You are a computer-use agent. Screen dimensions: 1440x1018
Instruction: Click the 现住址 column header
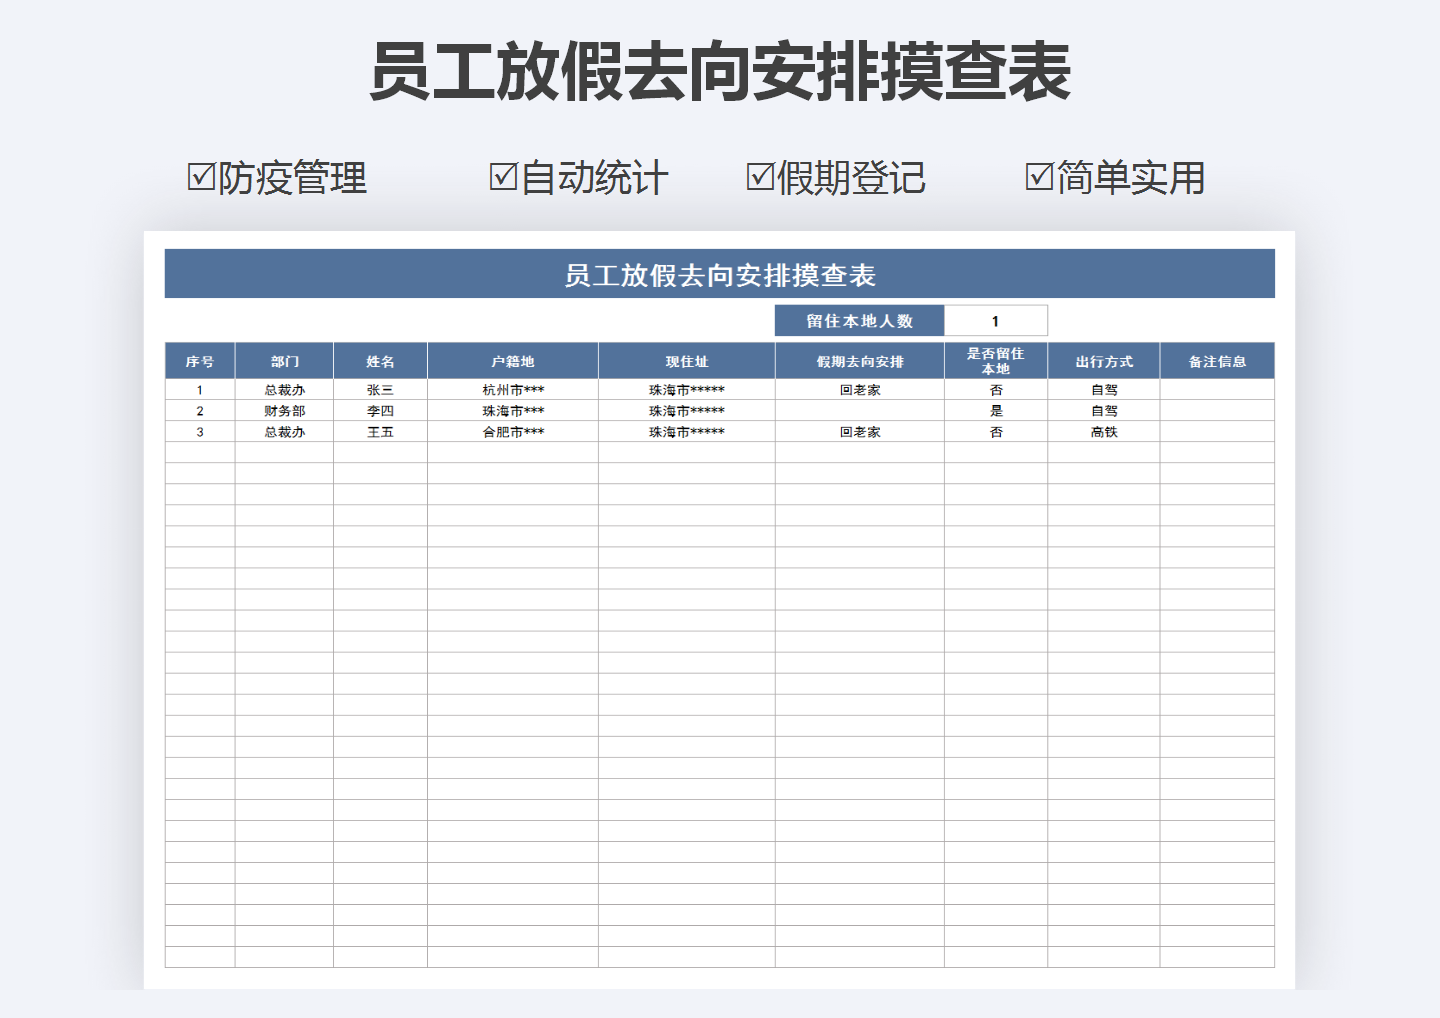click(686, 360)
